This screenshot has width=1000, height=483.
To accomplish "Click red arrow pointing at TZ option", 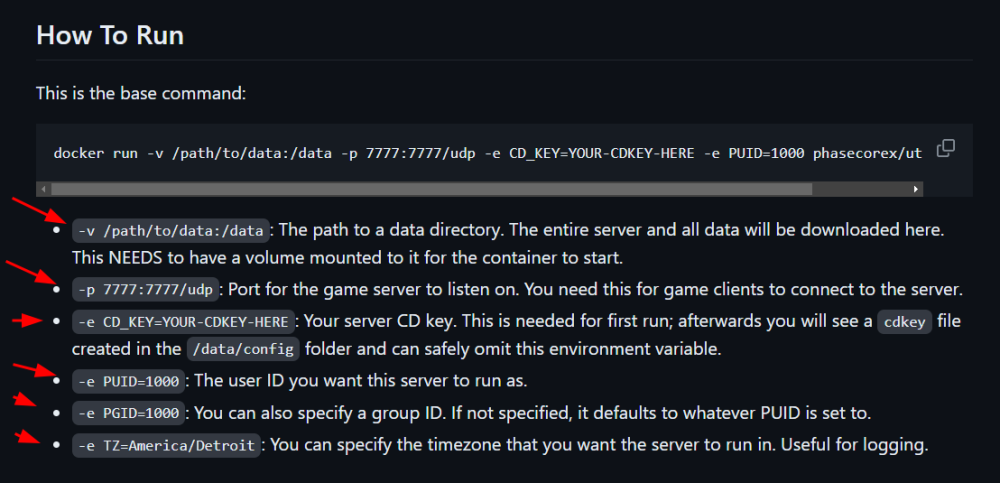I will tap(29, 437).
